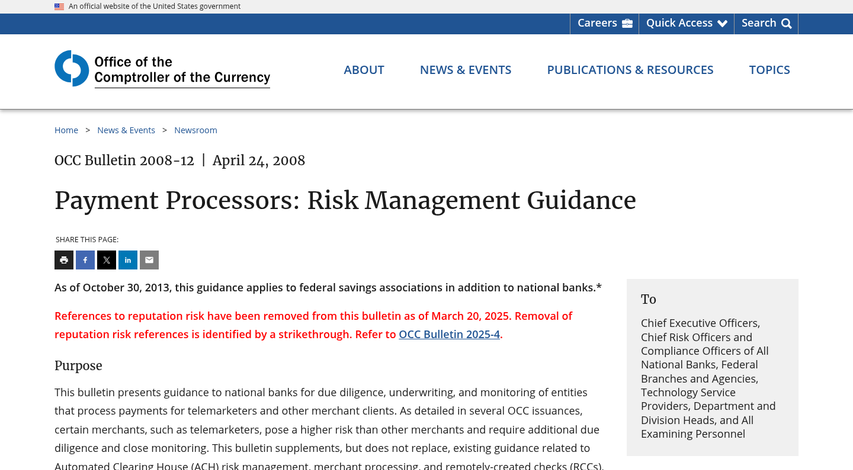Viewport: 853px width, 470px height.
Task: Click the OCC Bulletin 2008-12 text
Action: point(124,160)
